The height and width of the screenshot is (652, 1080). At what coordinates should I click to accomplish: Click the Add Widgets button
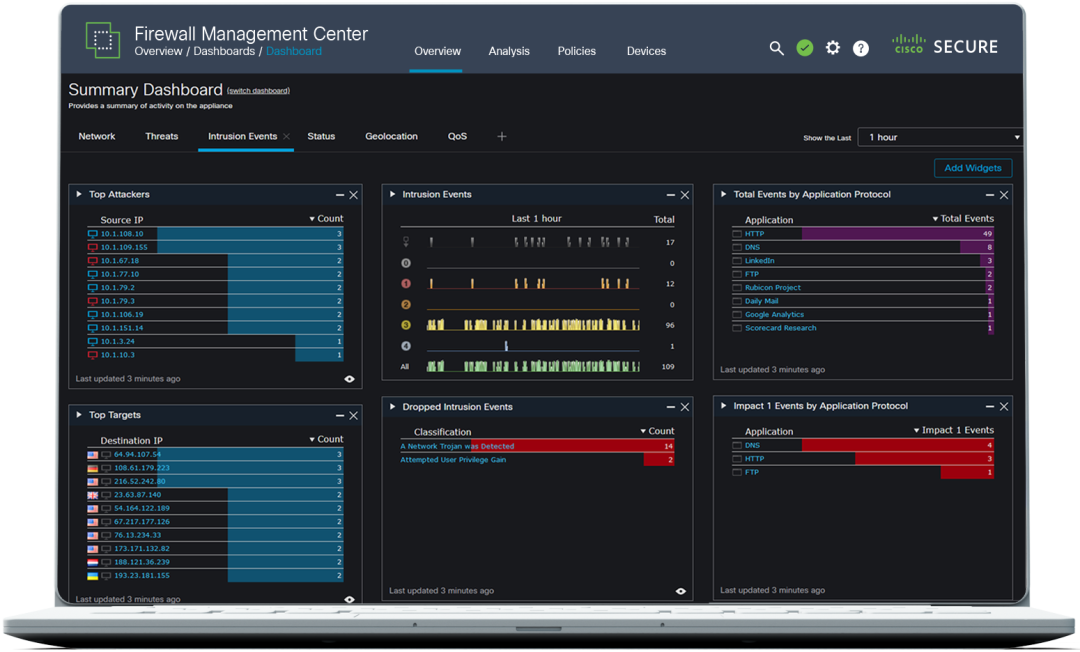973,168
